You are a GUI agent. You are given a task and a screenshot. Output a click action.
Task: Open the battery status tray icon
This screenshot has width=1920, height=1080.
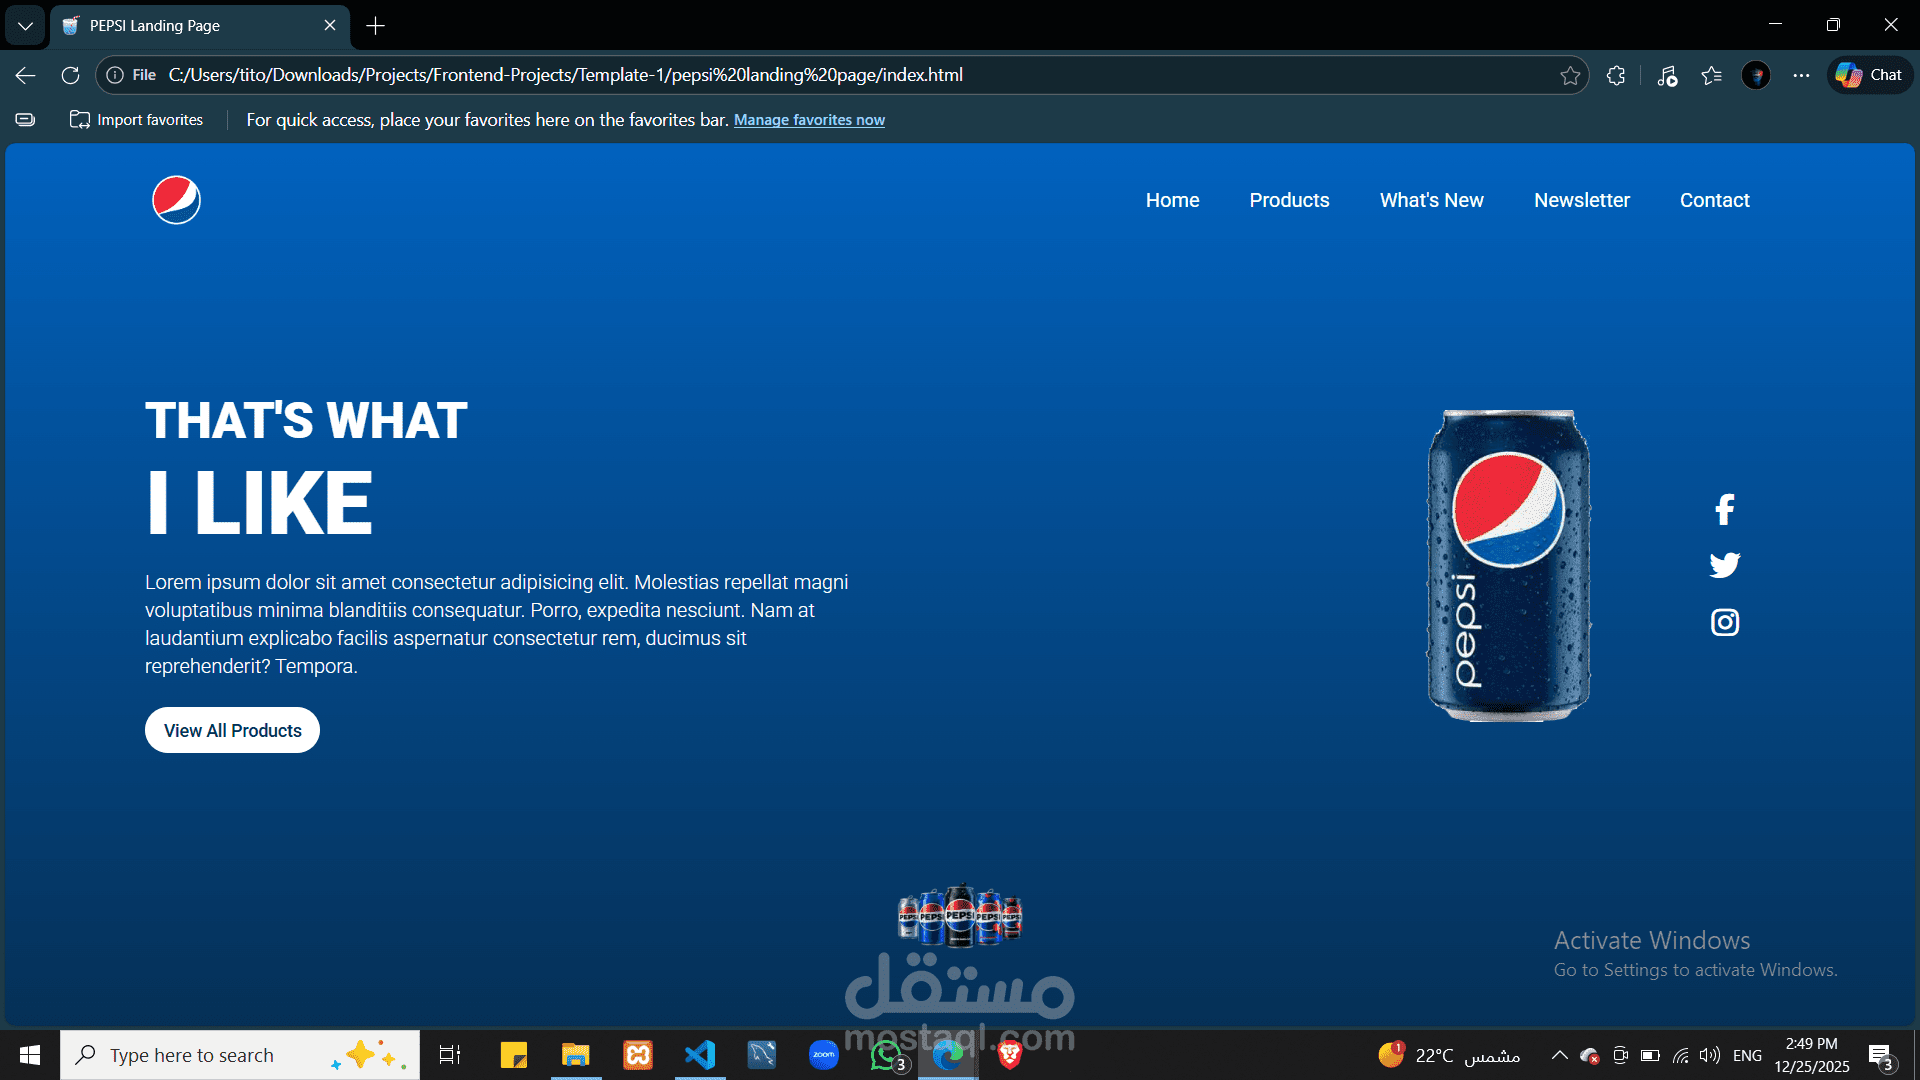pyautogui.click(x=1650, y=1055)
